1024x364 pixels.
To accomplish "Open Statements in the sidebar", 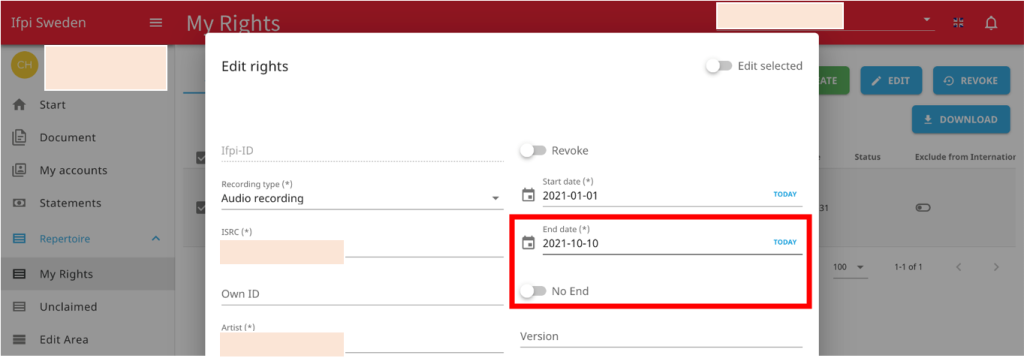I will pyautogui.click(x=70, y=203).
